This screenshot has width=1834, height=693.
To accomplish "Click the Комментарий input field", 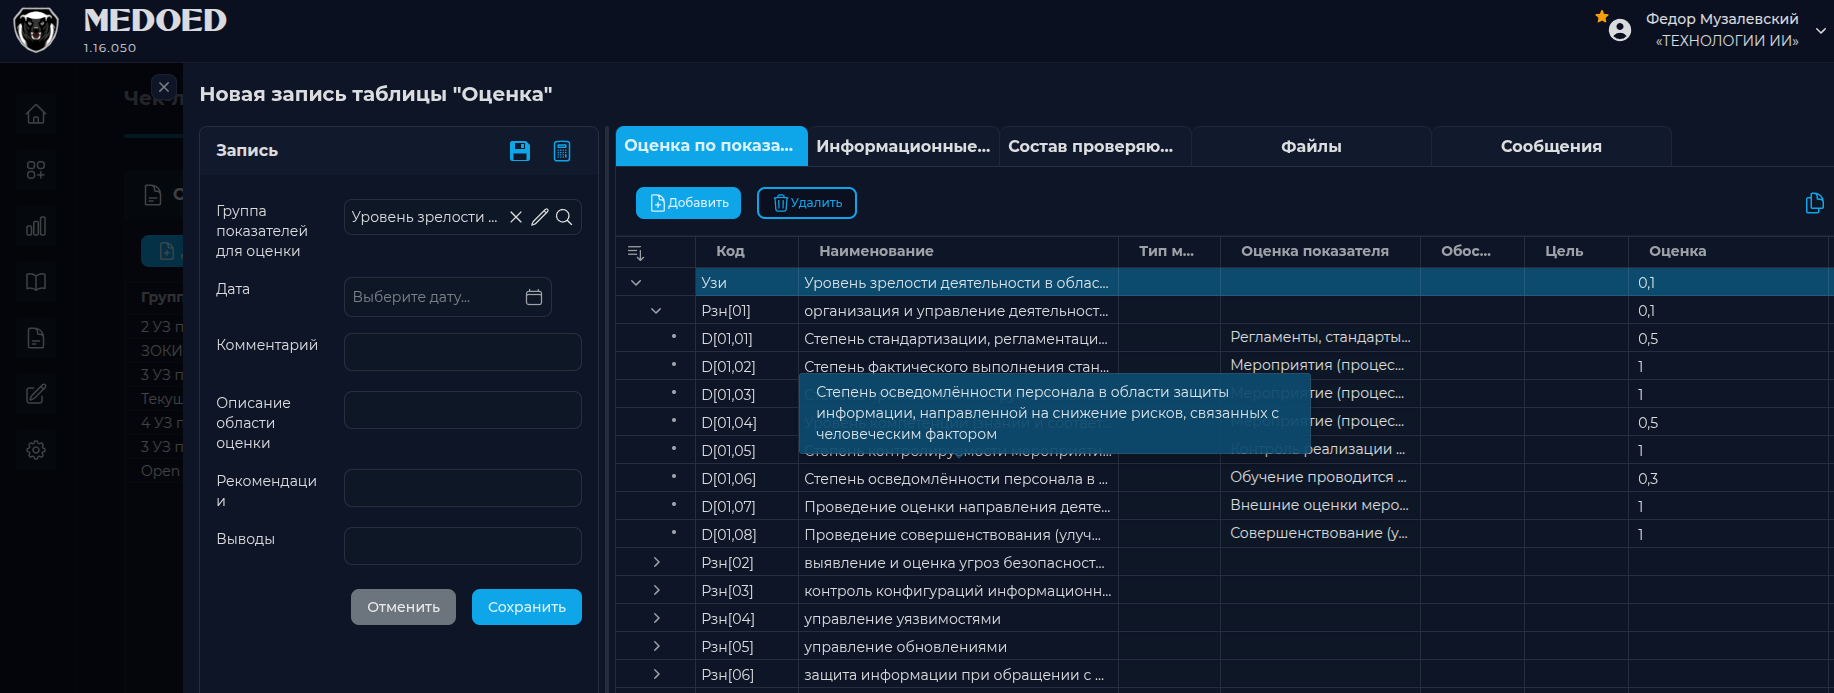I will tap(463, 352).
